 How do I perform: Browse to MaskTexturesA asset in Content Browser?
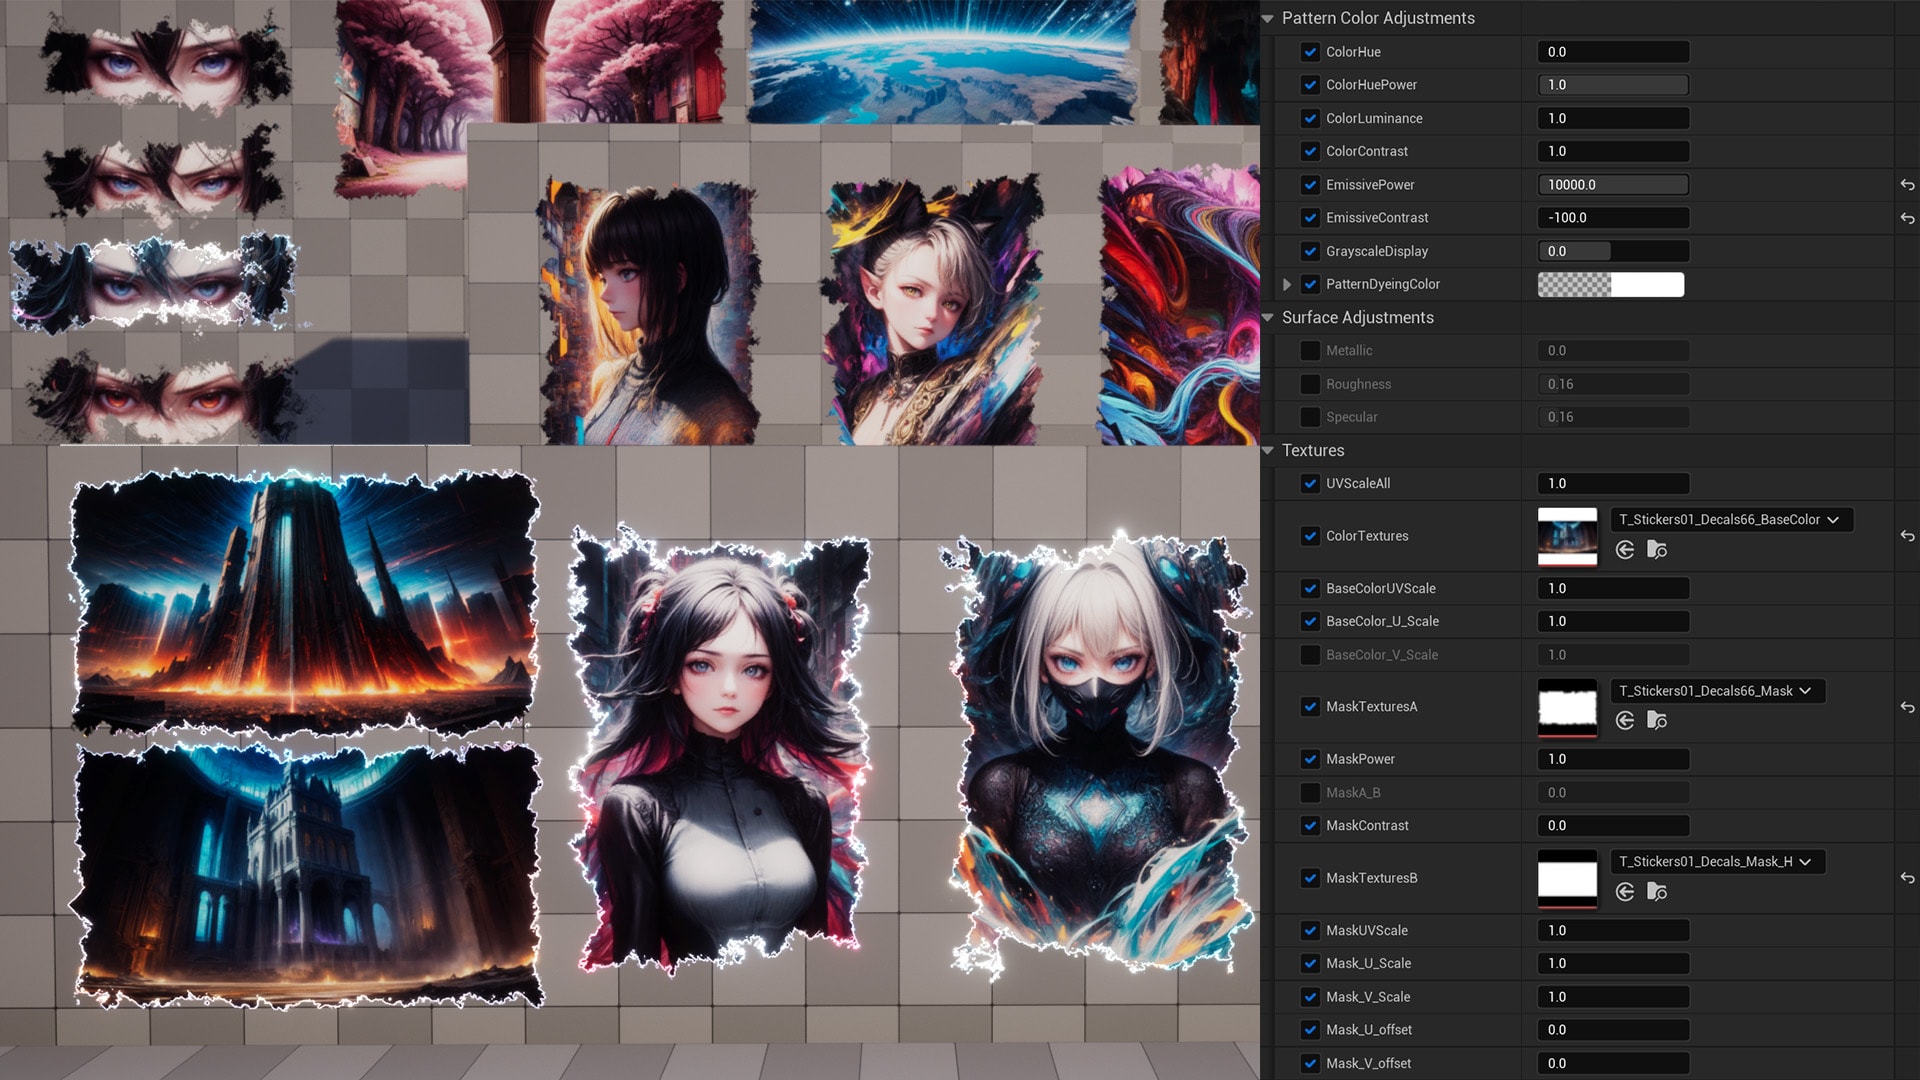pyautogui.click(x=1657, y=721)
